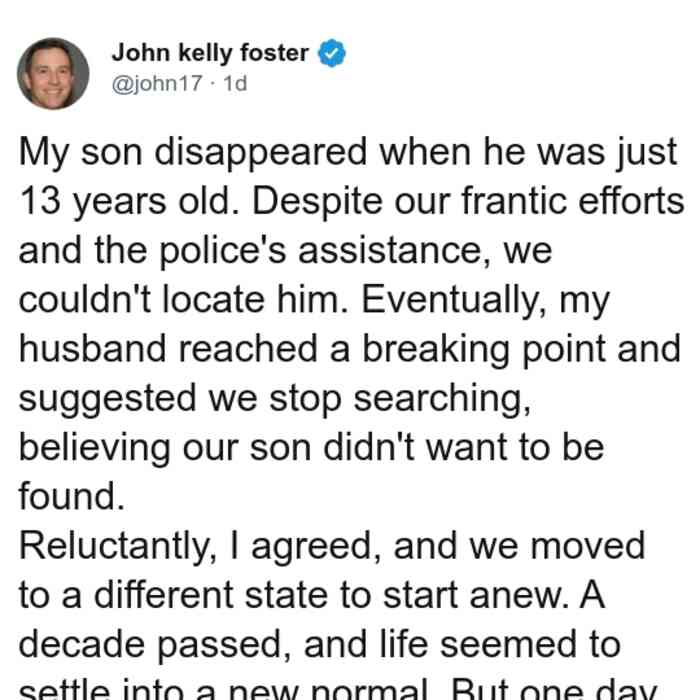The height and width of the screenshot is (700, 700).
Task: Click the line 'decade passed, and life seemed to'
Action: coord(320,644)
